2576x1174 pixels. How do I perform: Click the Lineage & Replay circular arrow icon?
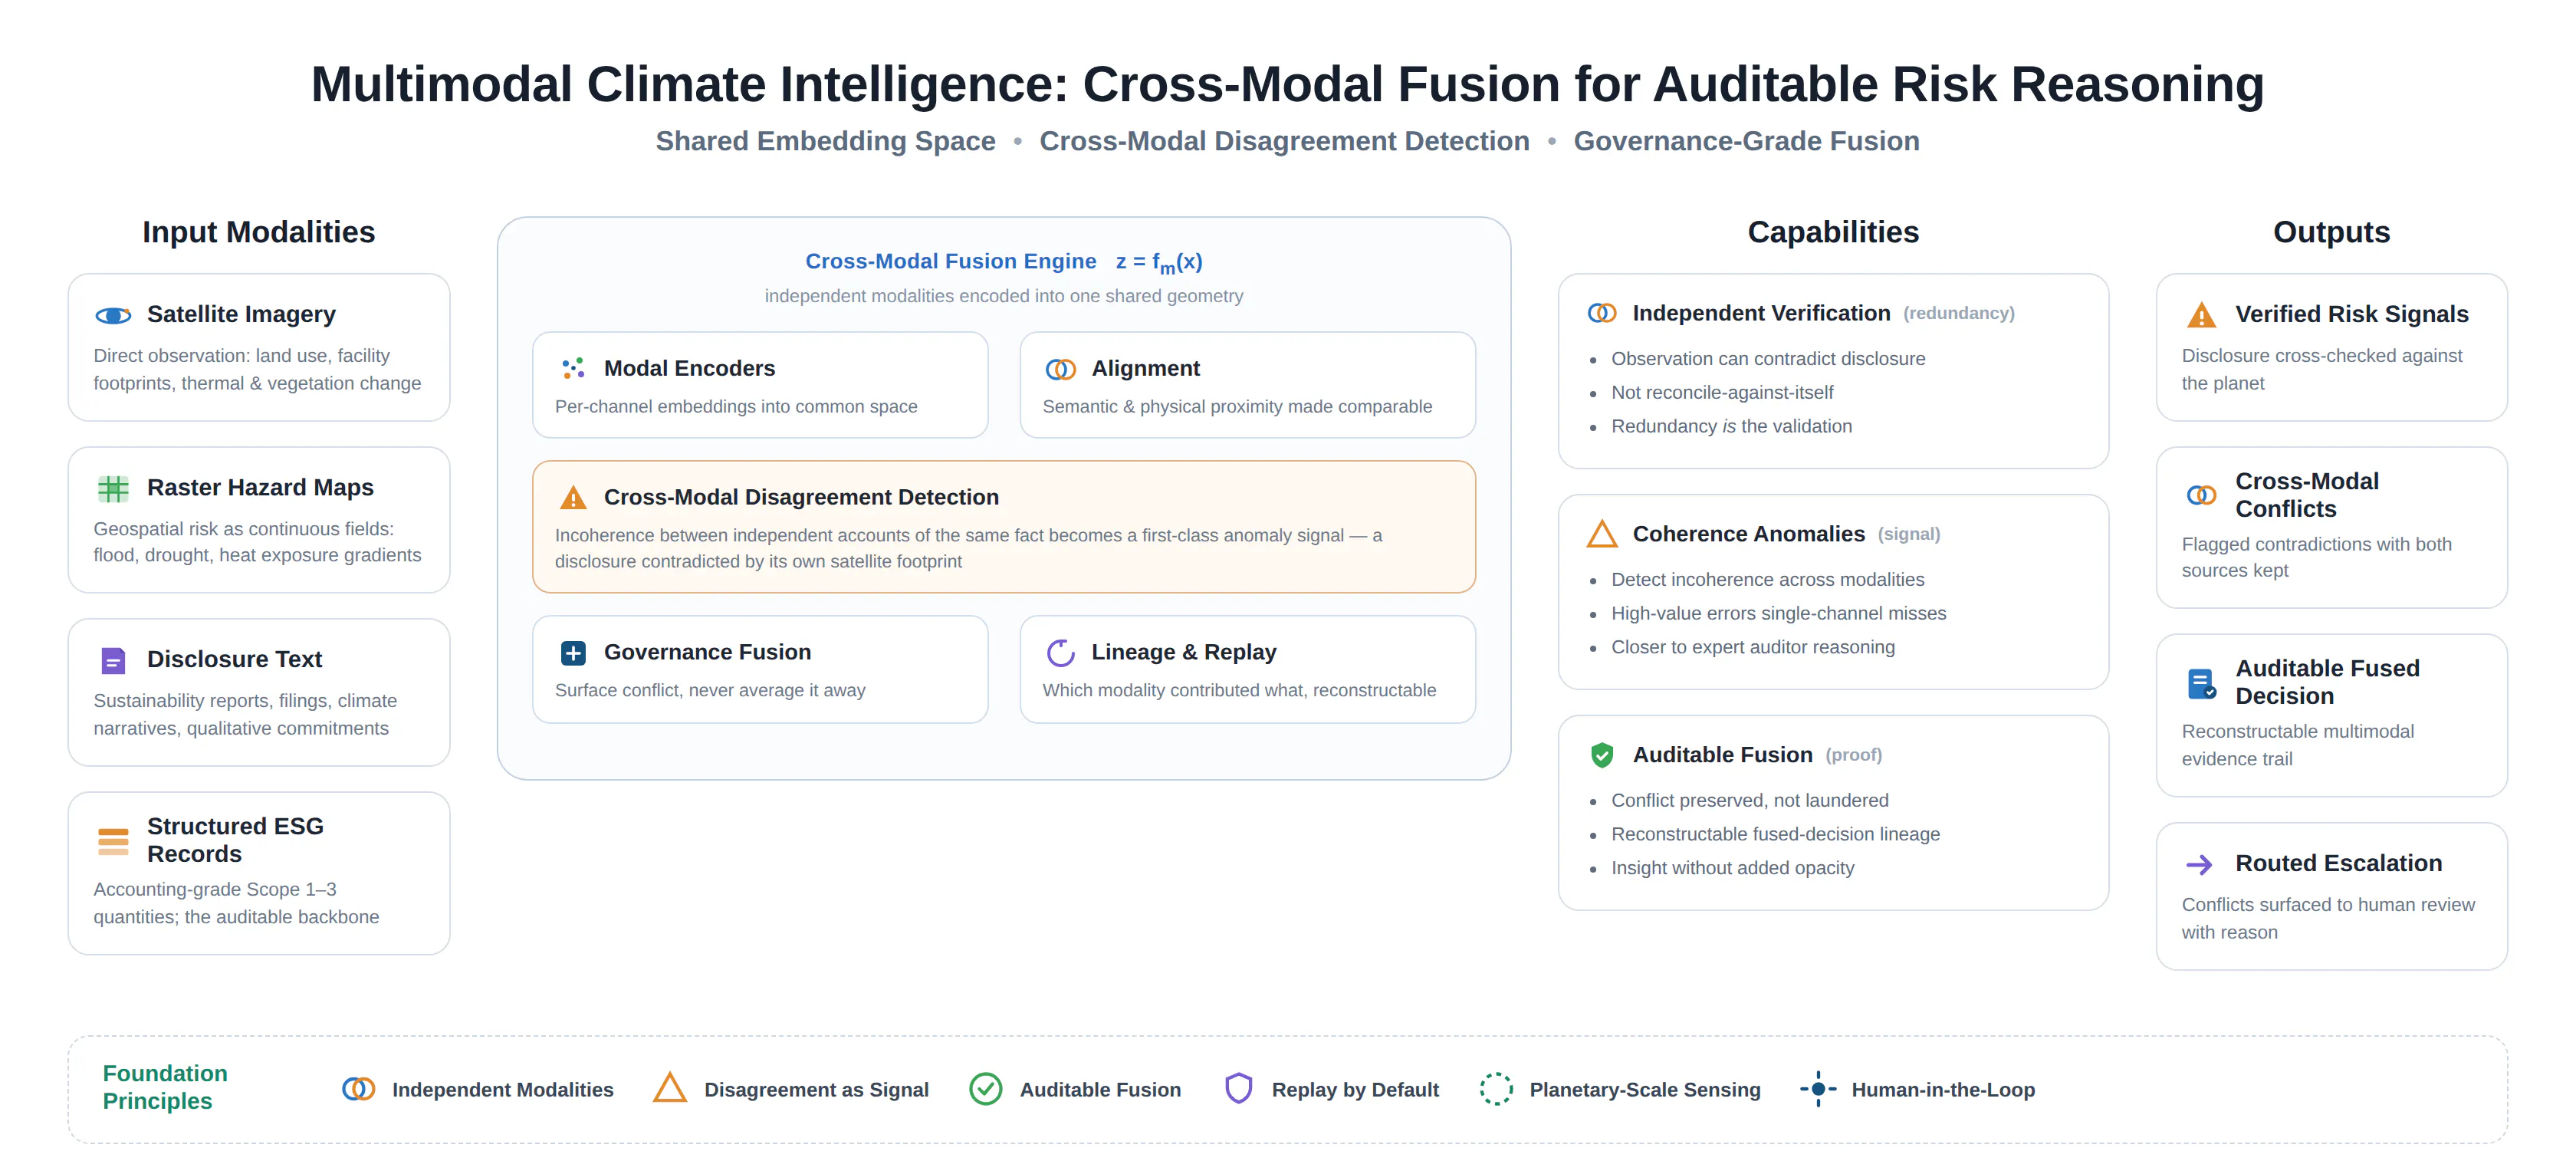[1061, 653]
